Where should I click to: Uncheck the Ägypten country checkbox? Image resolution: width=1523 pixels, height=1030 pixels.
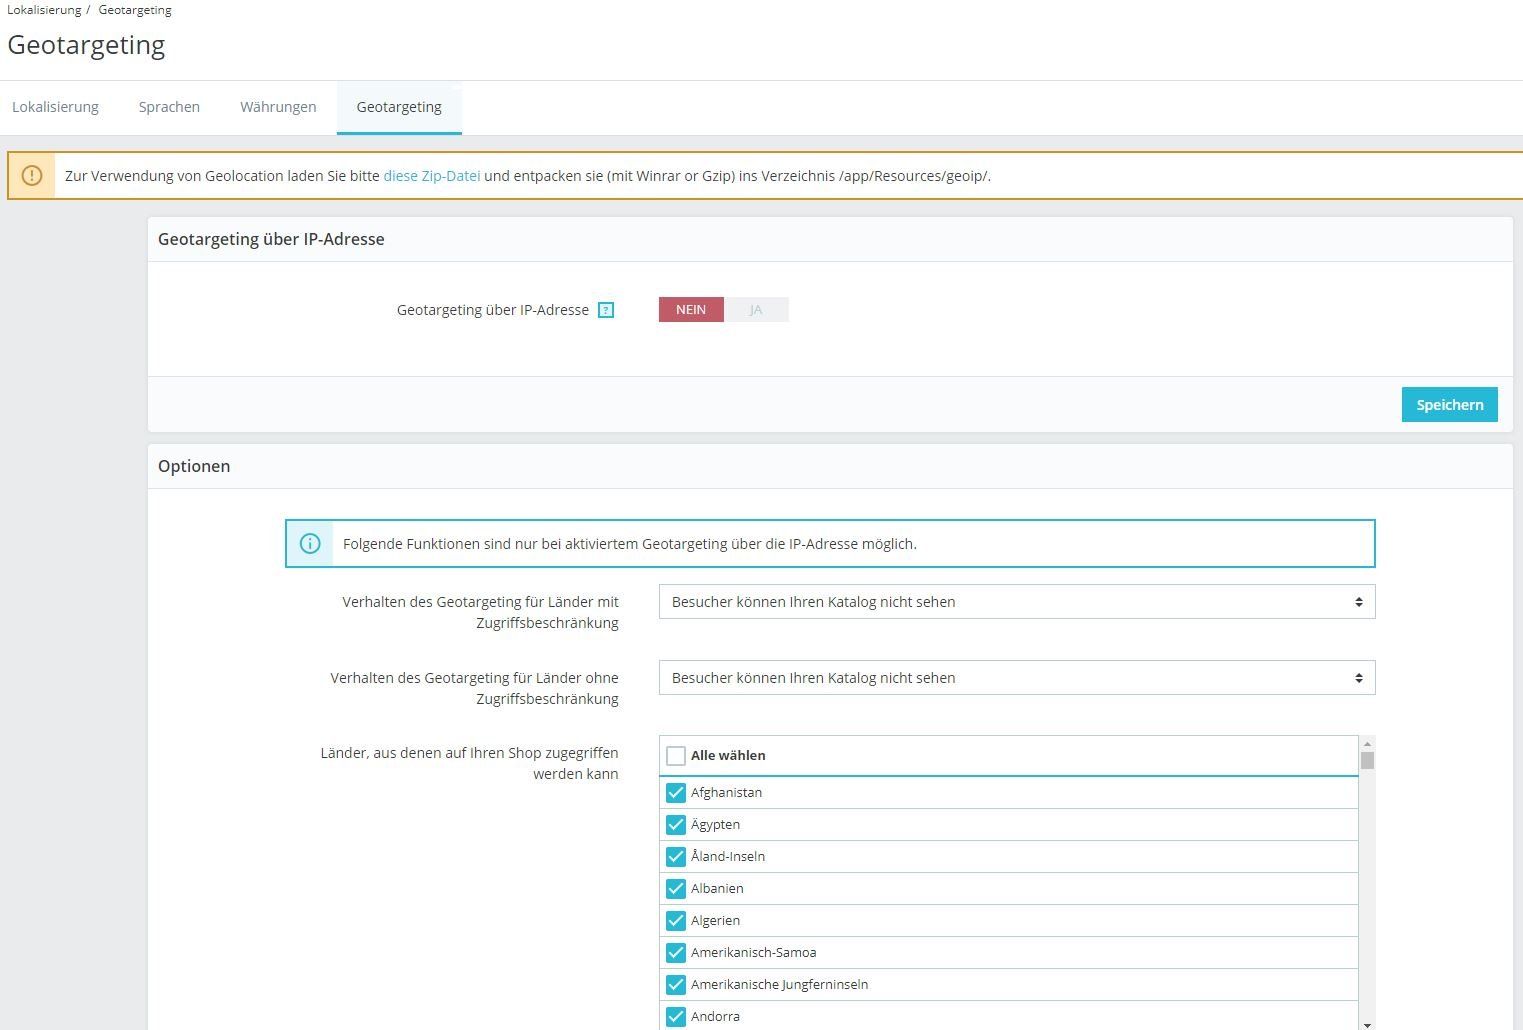point(676,825)
